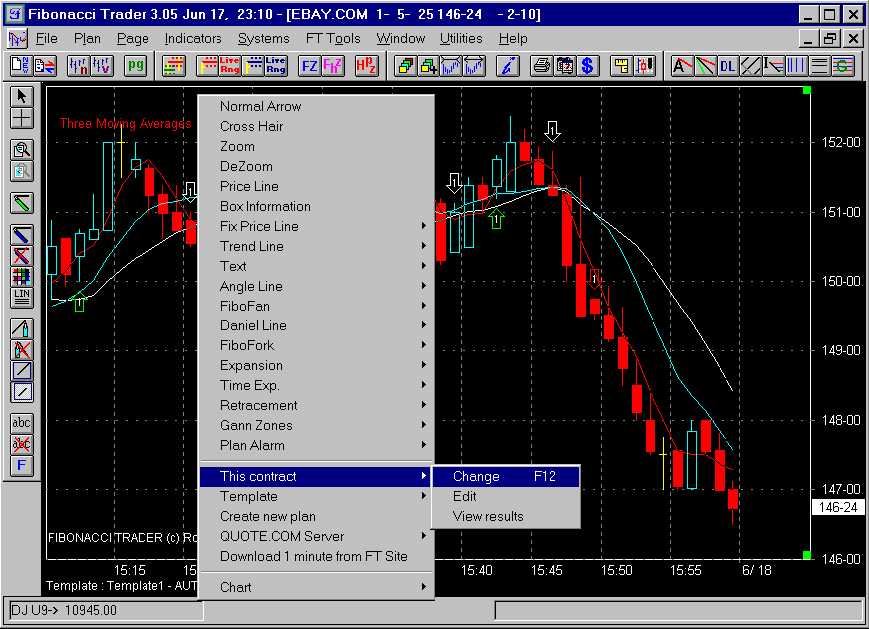Click the NEW document toolbar icon
This screenshot has height=629, width=869.
point(20,67)
